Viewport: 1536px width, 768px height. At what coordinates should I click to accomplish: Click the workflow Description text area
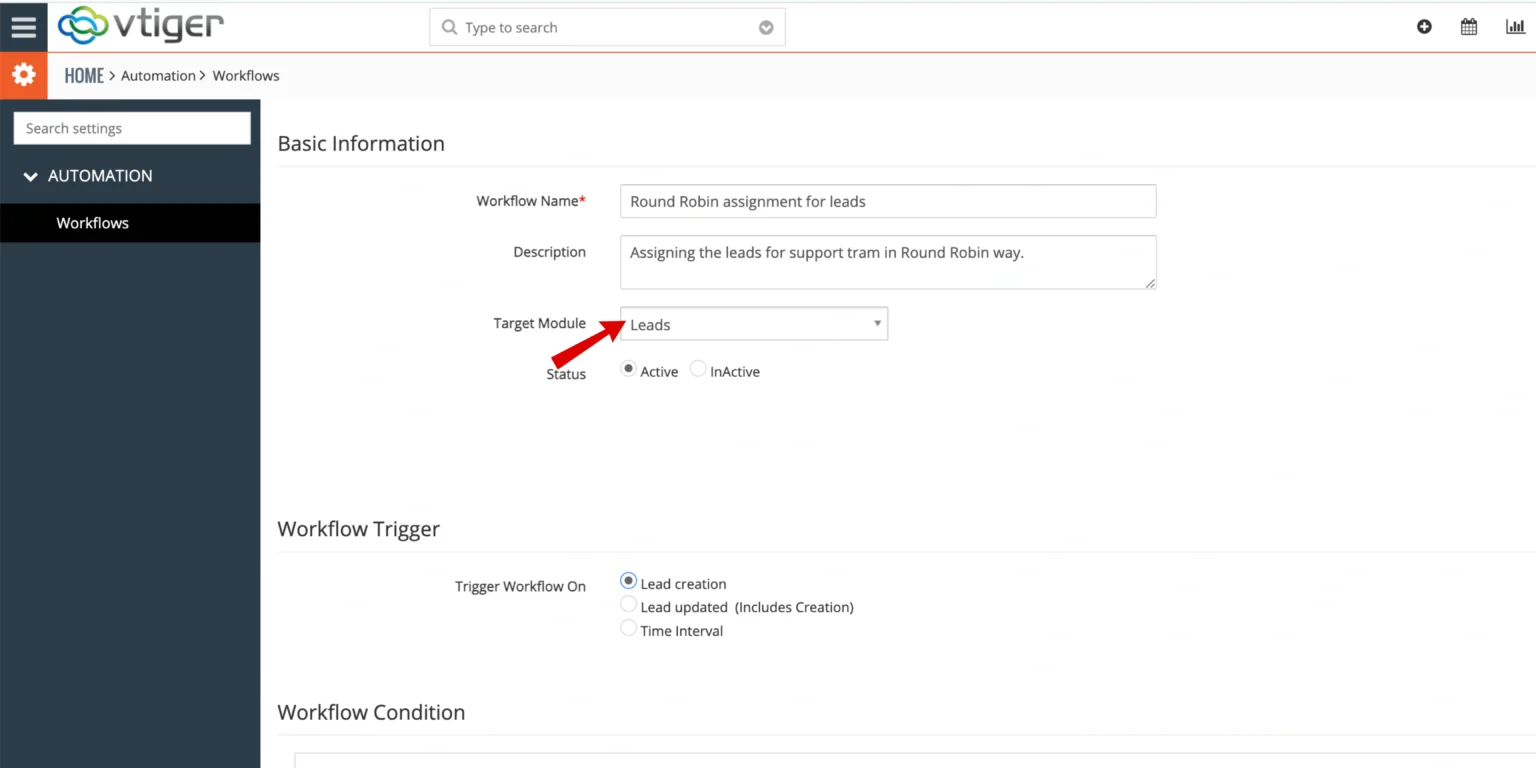tap(887, 262)
